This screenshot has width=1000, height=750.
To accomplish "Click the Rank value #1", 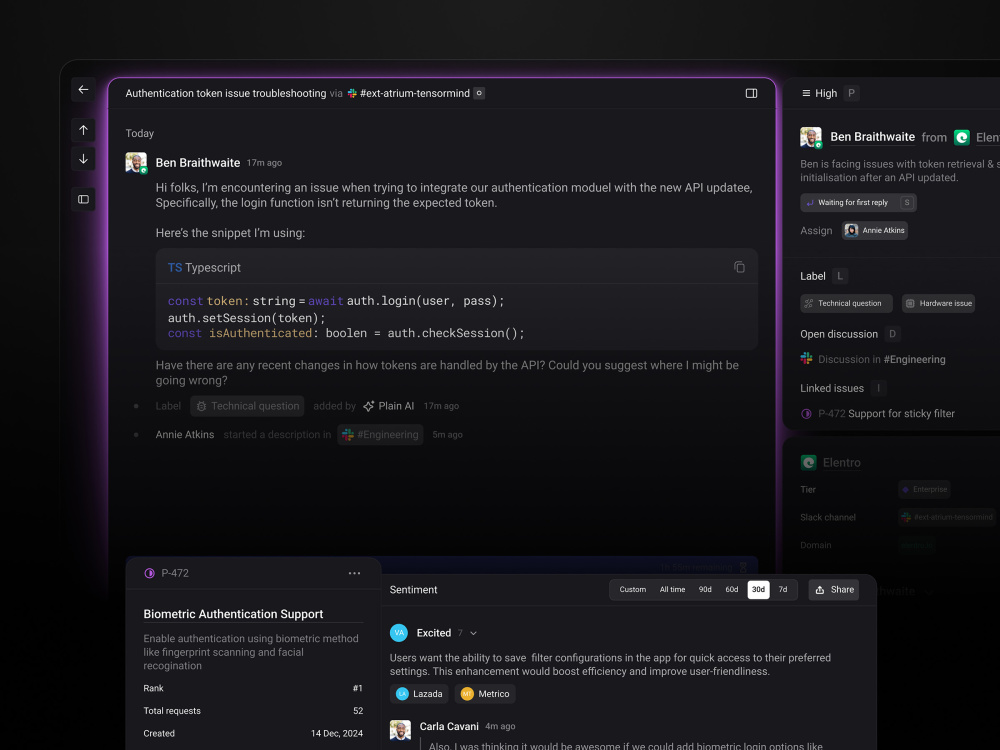I will (358, 689).
